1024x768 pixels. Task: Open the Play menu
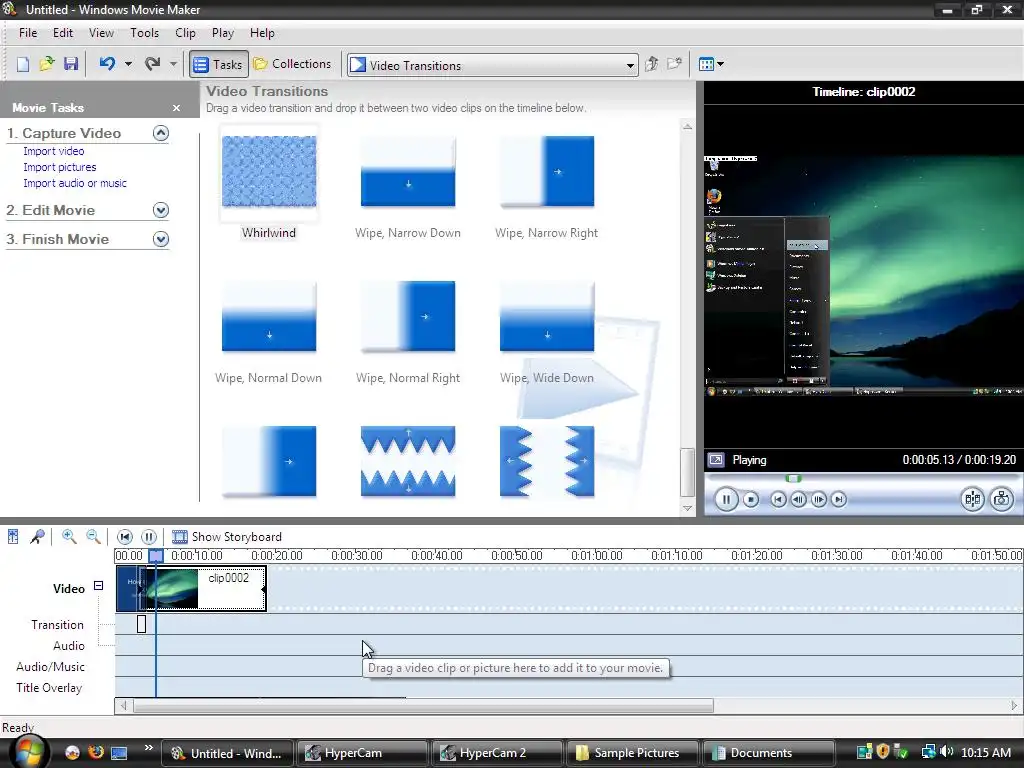223,33
